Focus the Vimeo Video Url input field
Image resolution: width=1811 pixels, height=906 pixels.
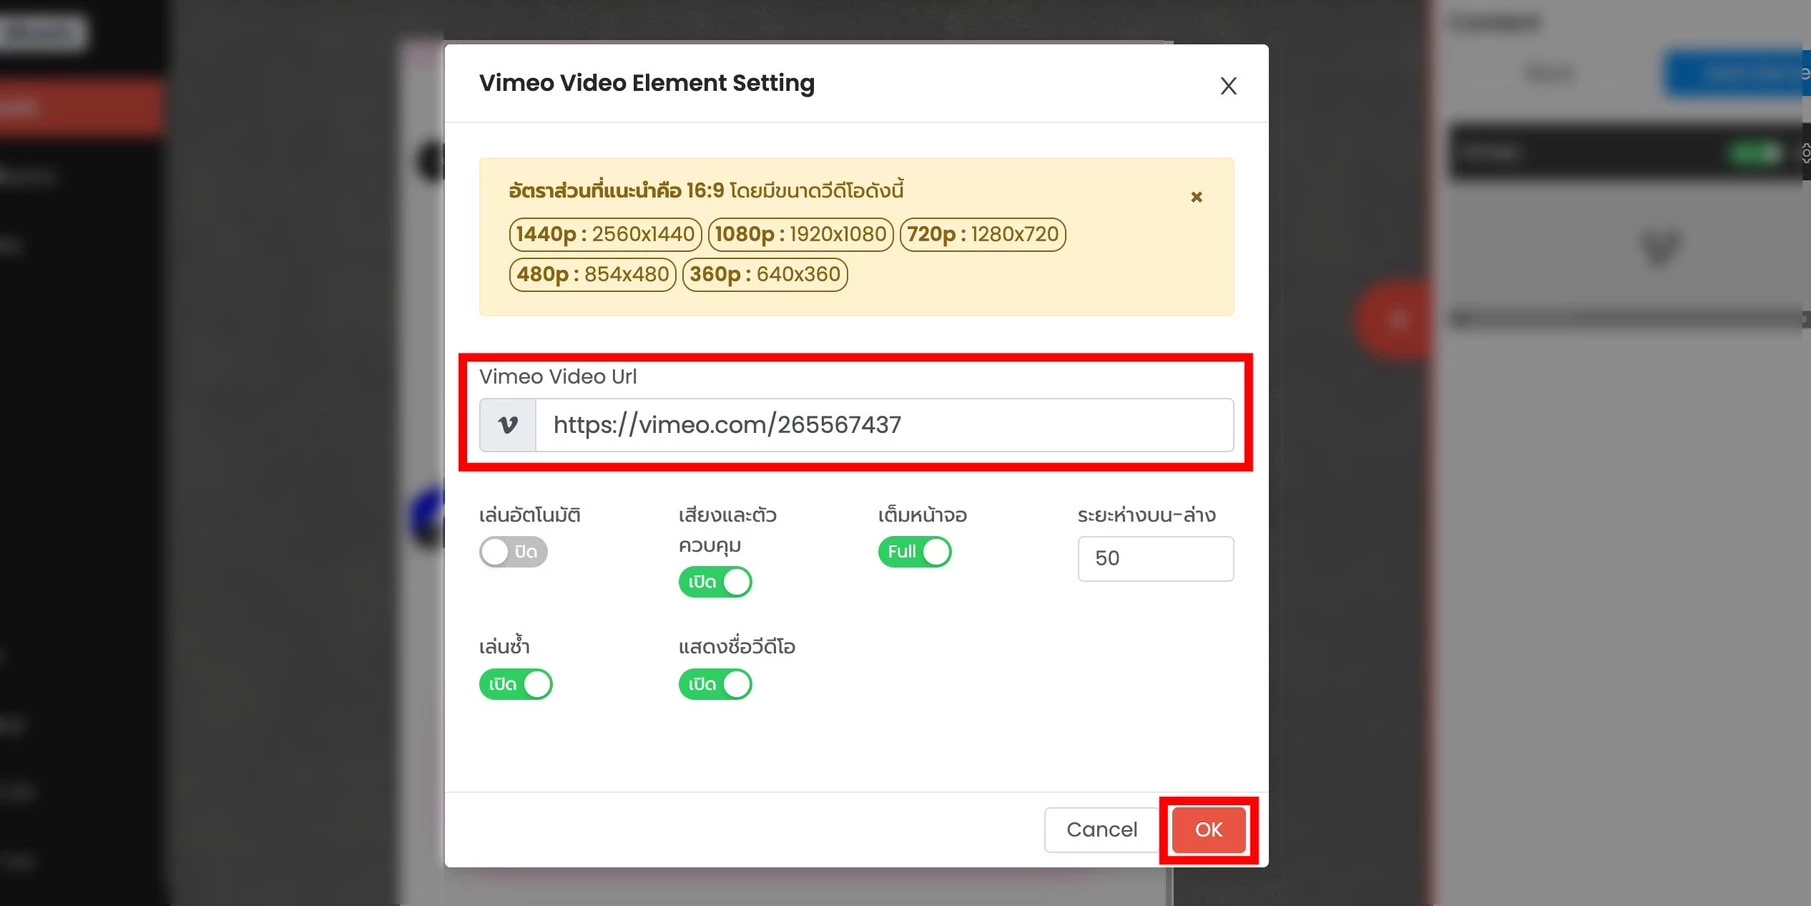(884, 425)
